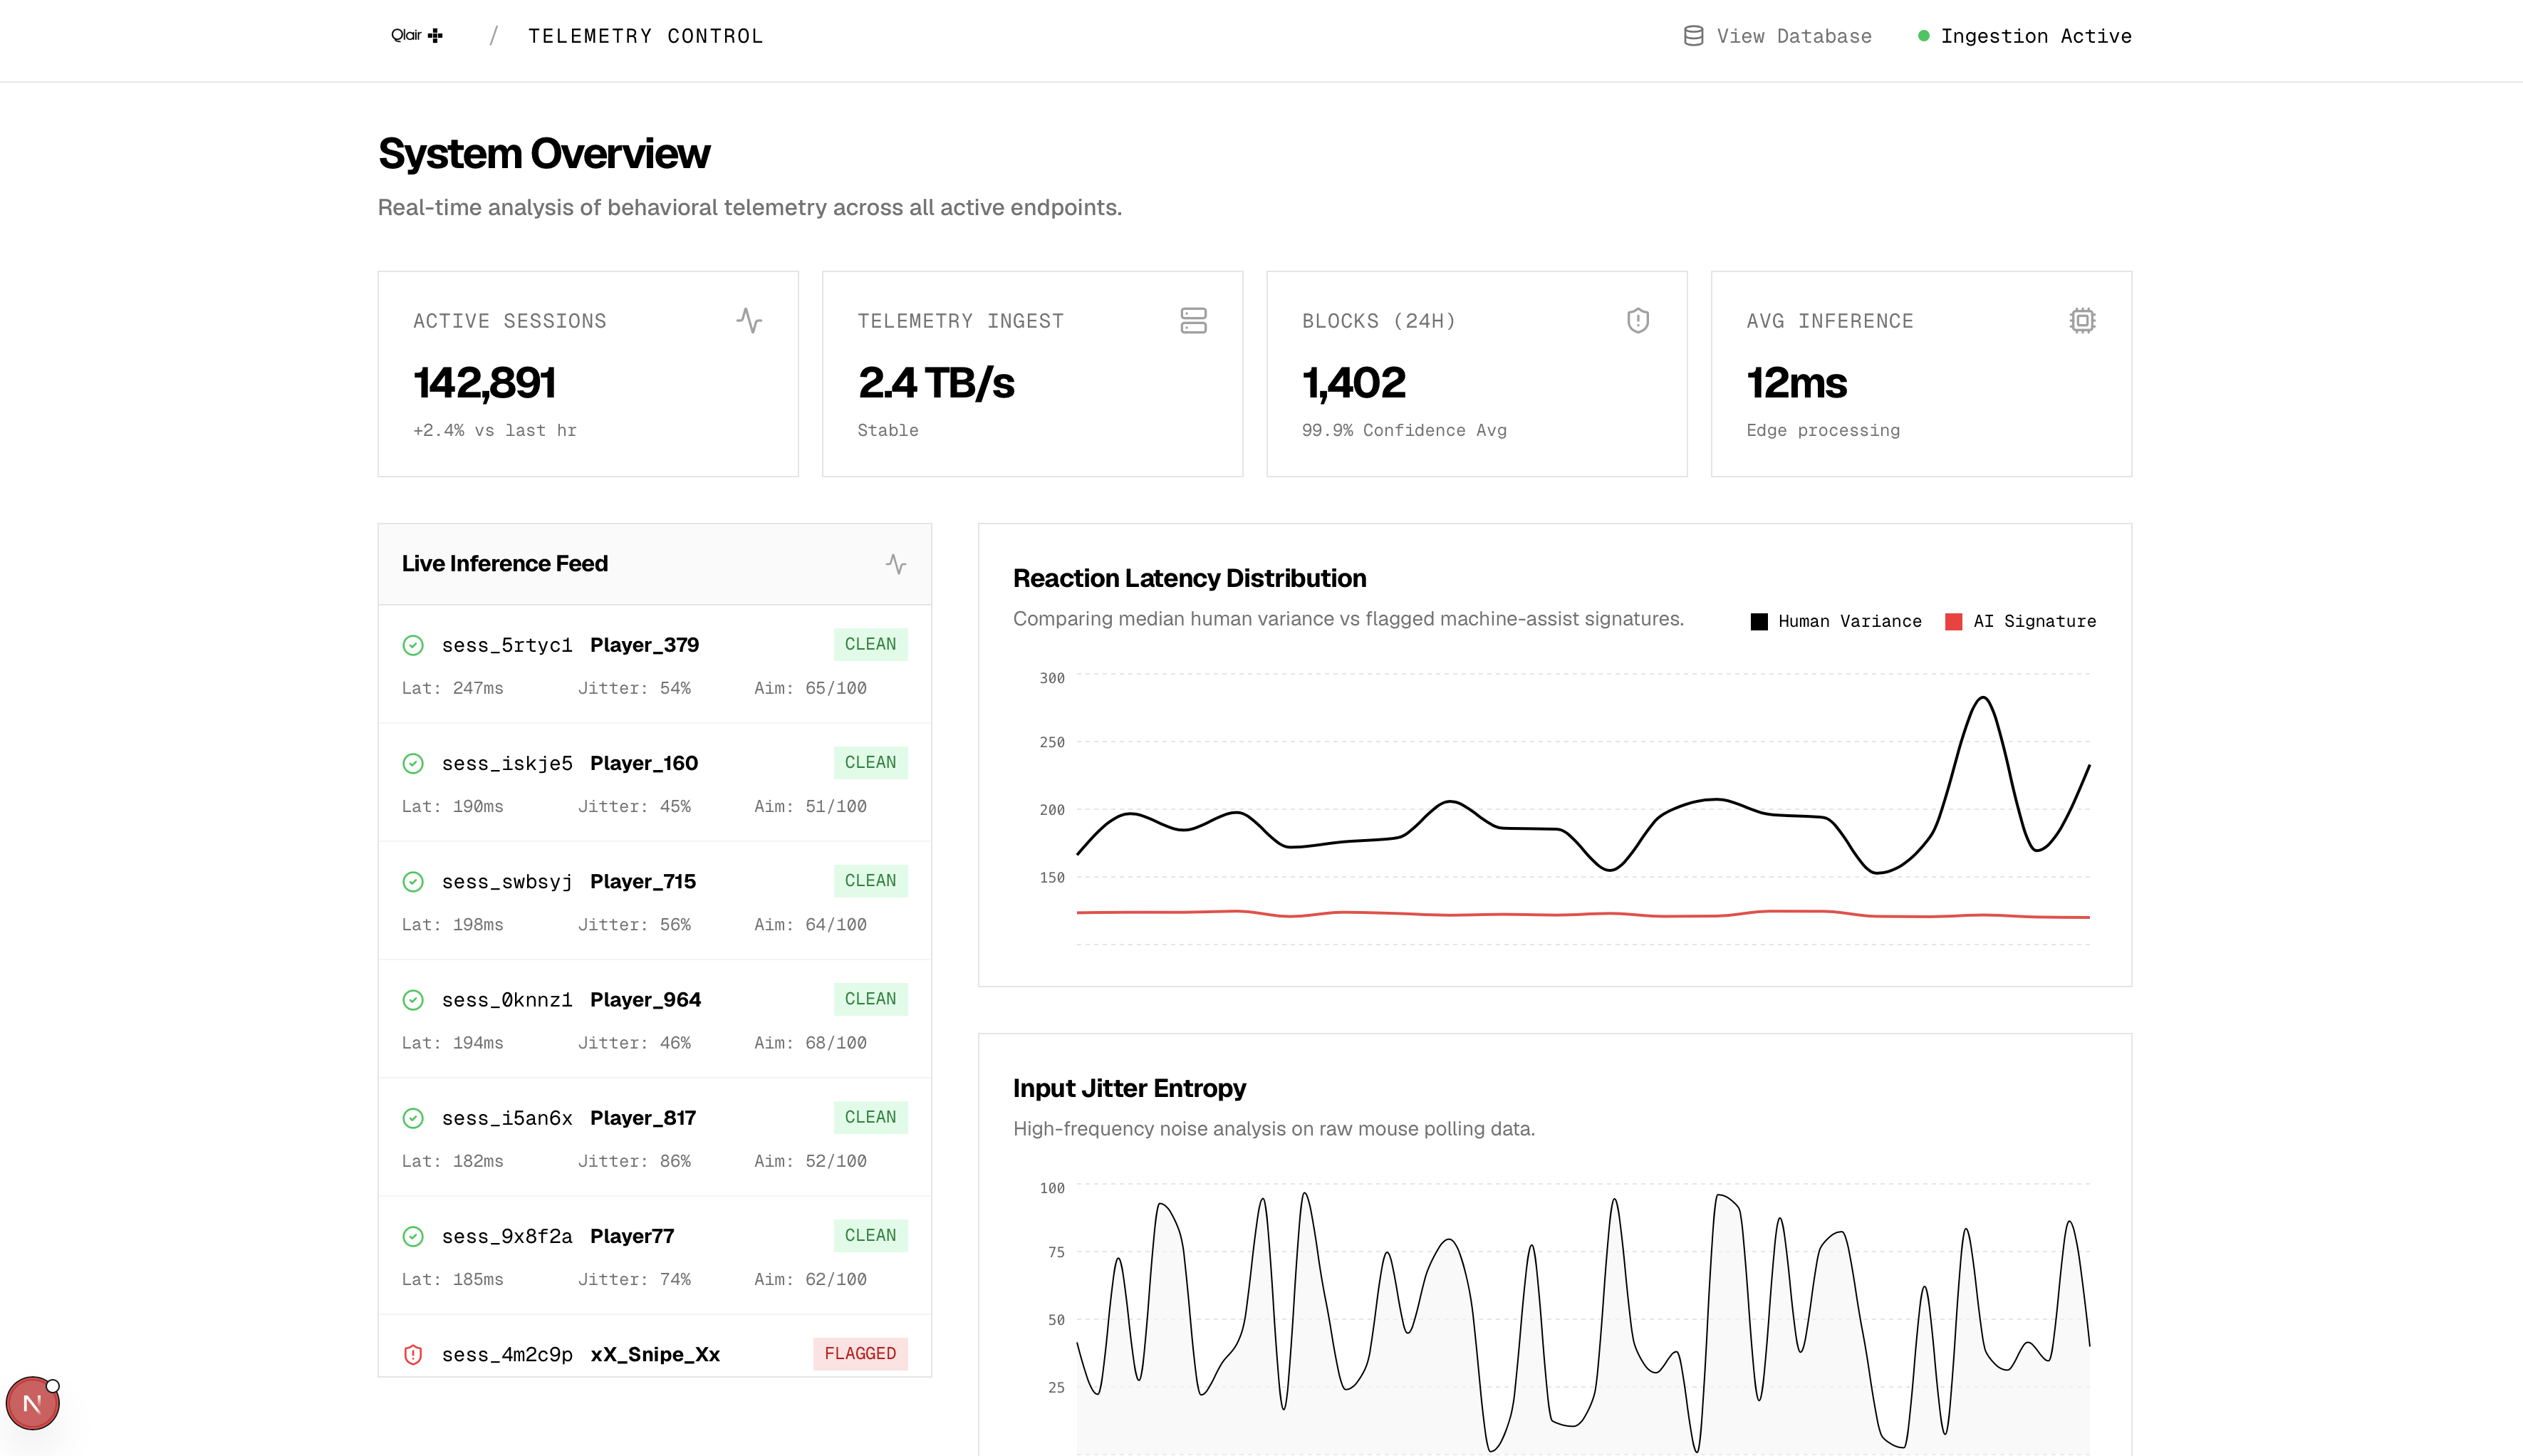Click the Lat: 247ms reading
This screenshot has height=1456, width=2523.
pyautogui.click(x=453, y=689)
